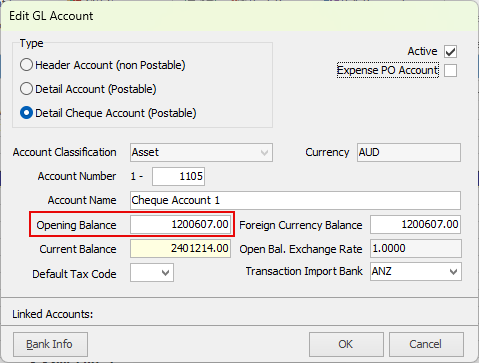The height and width of the screenshot is (363, 479).
Task: Click the Account Classification label
Action: tap(65, 152)
